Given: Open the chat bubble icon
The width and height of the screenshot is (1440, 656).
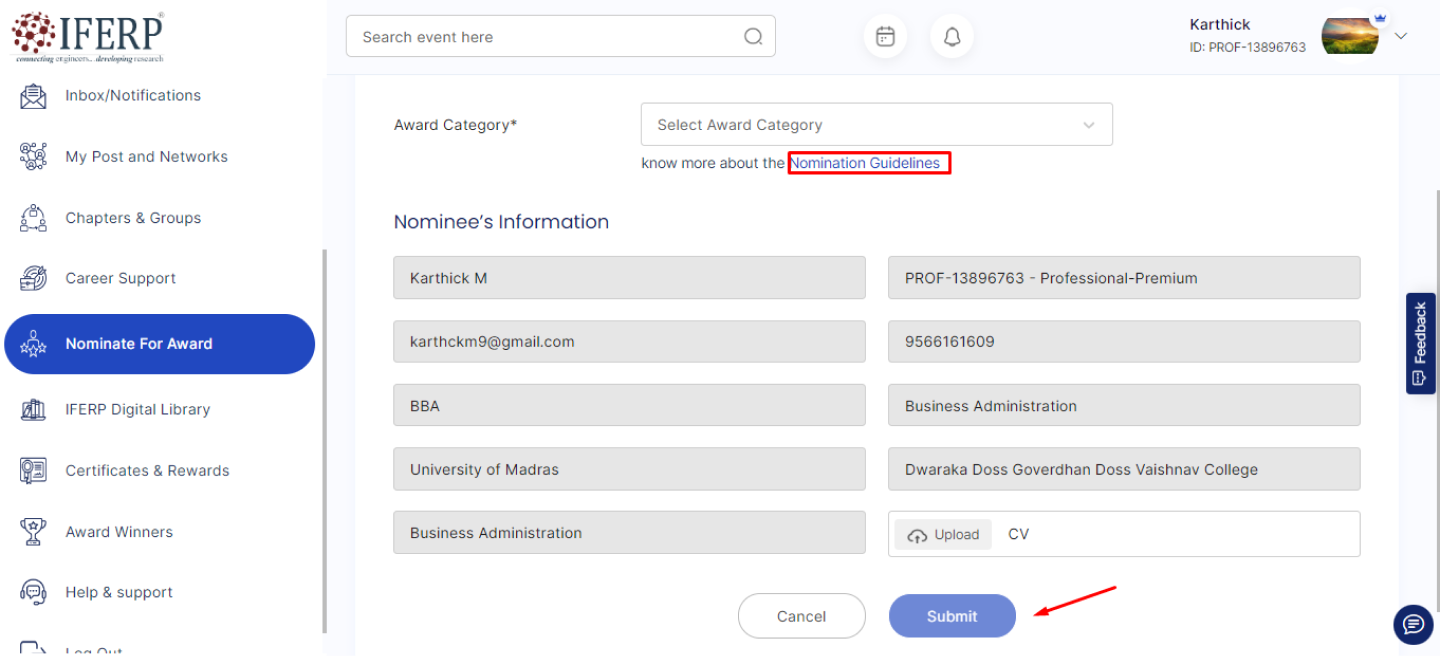Looking at the screenshot, I should coord(1413,625).
